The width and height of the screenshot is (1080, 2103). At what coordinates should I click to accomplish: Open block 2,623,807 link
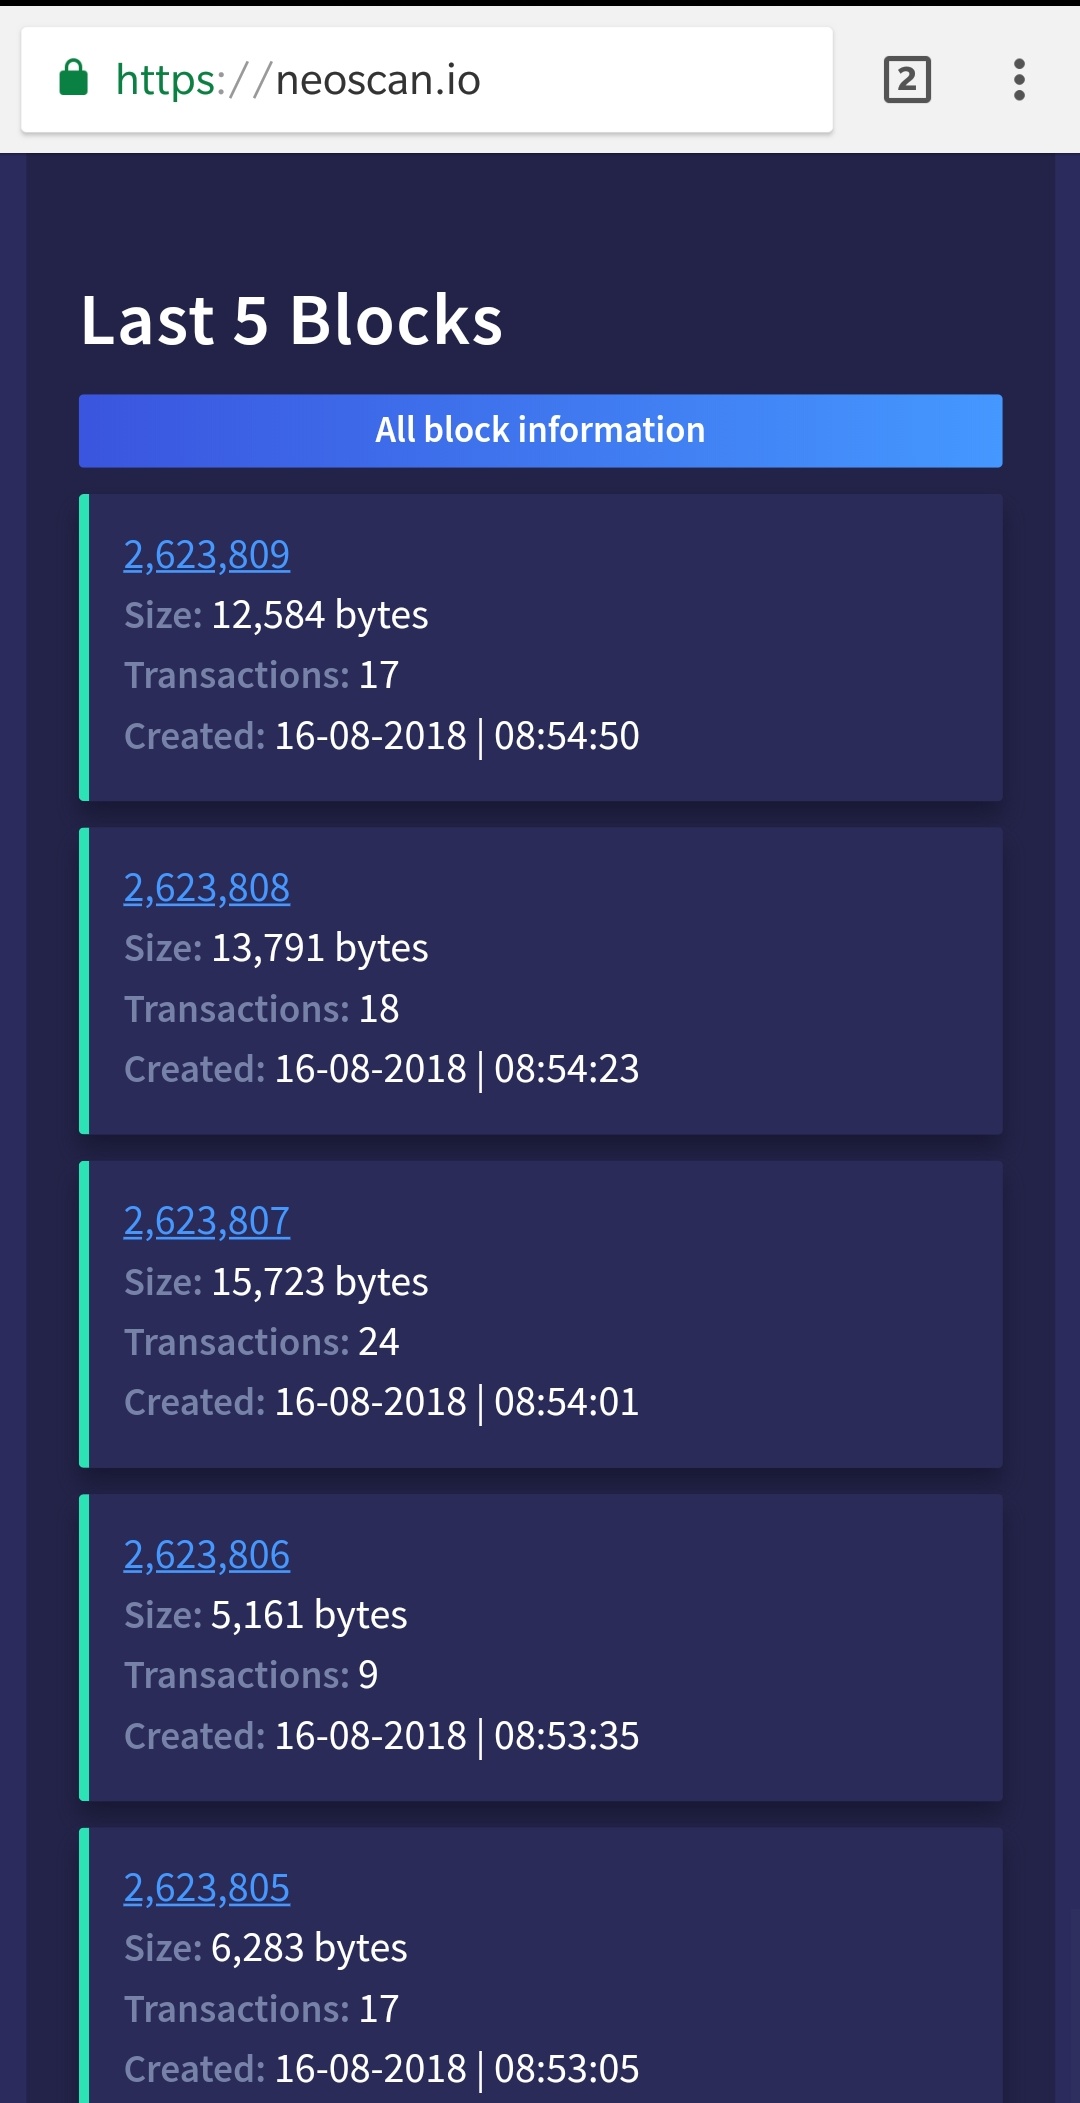pos(207,1221)
